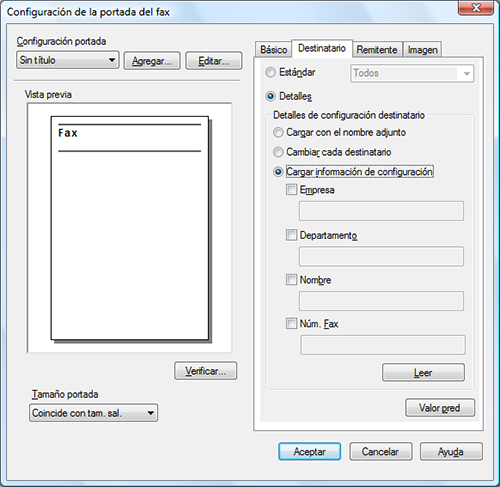
Task: Restore defaults with Valor pred
Action: tap(440, 408)
